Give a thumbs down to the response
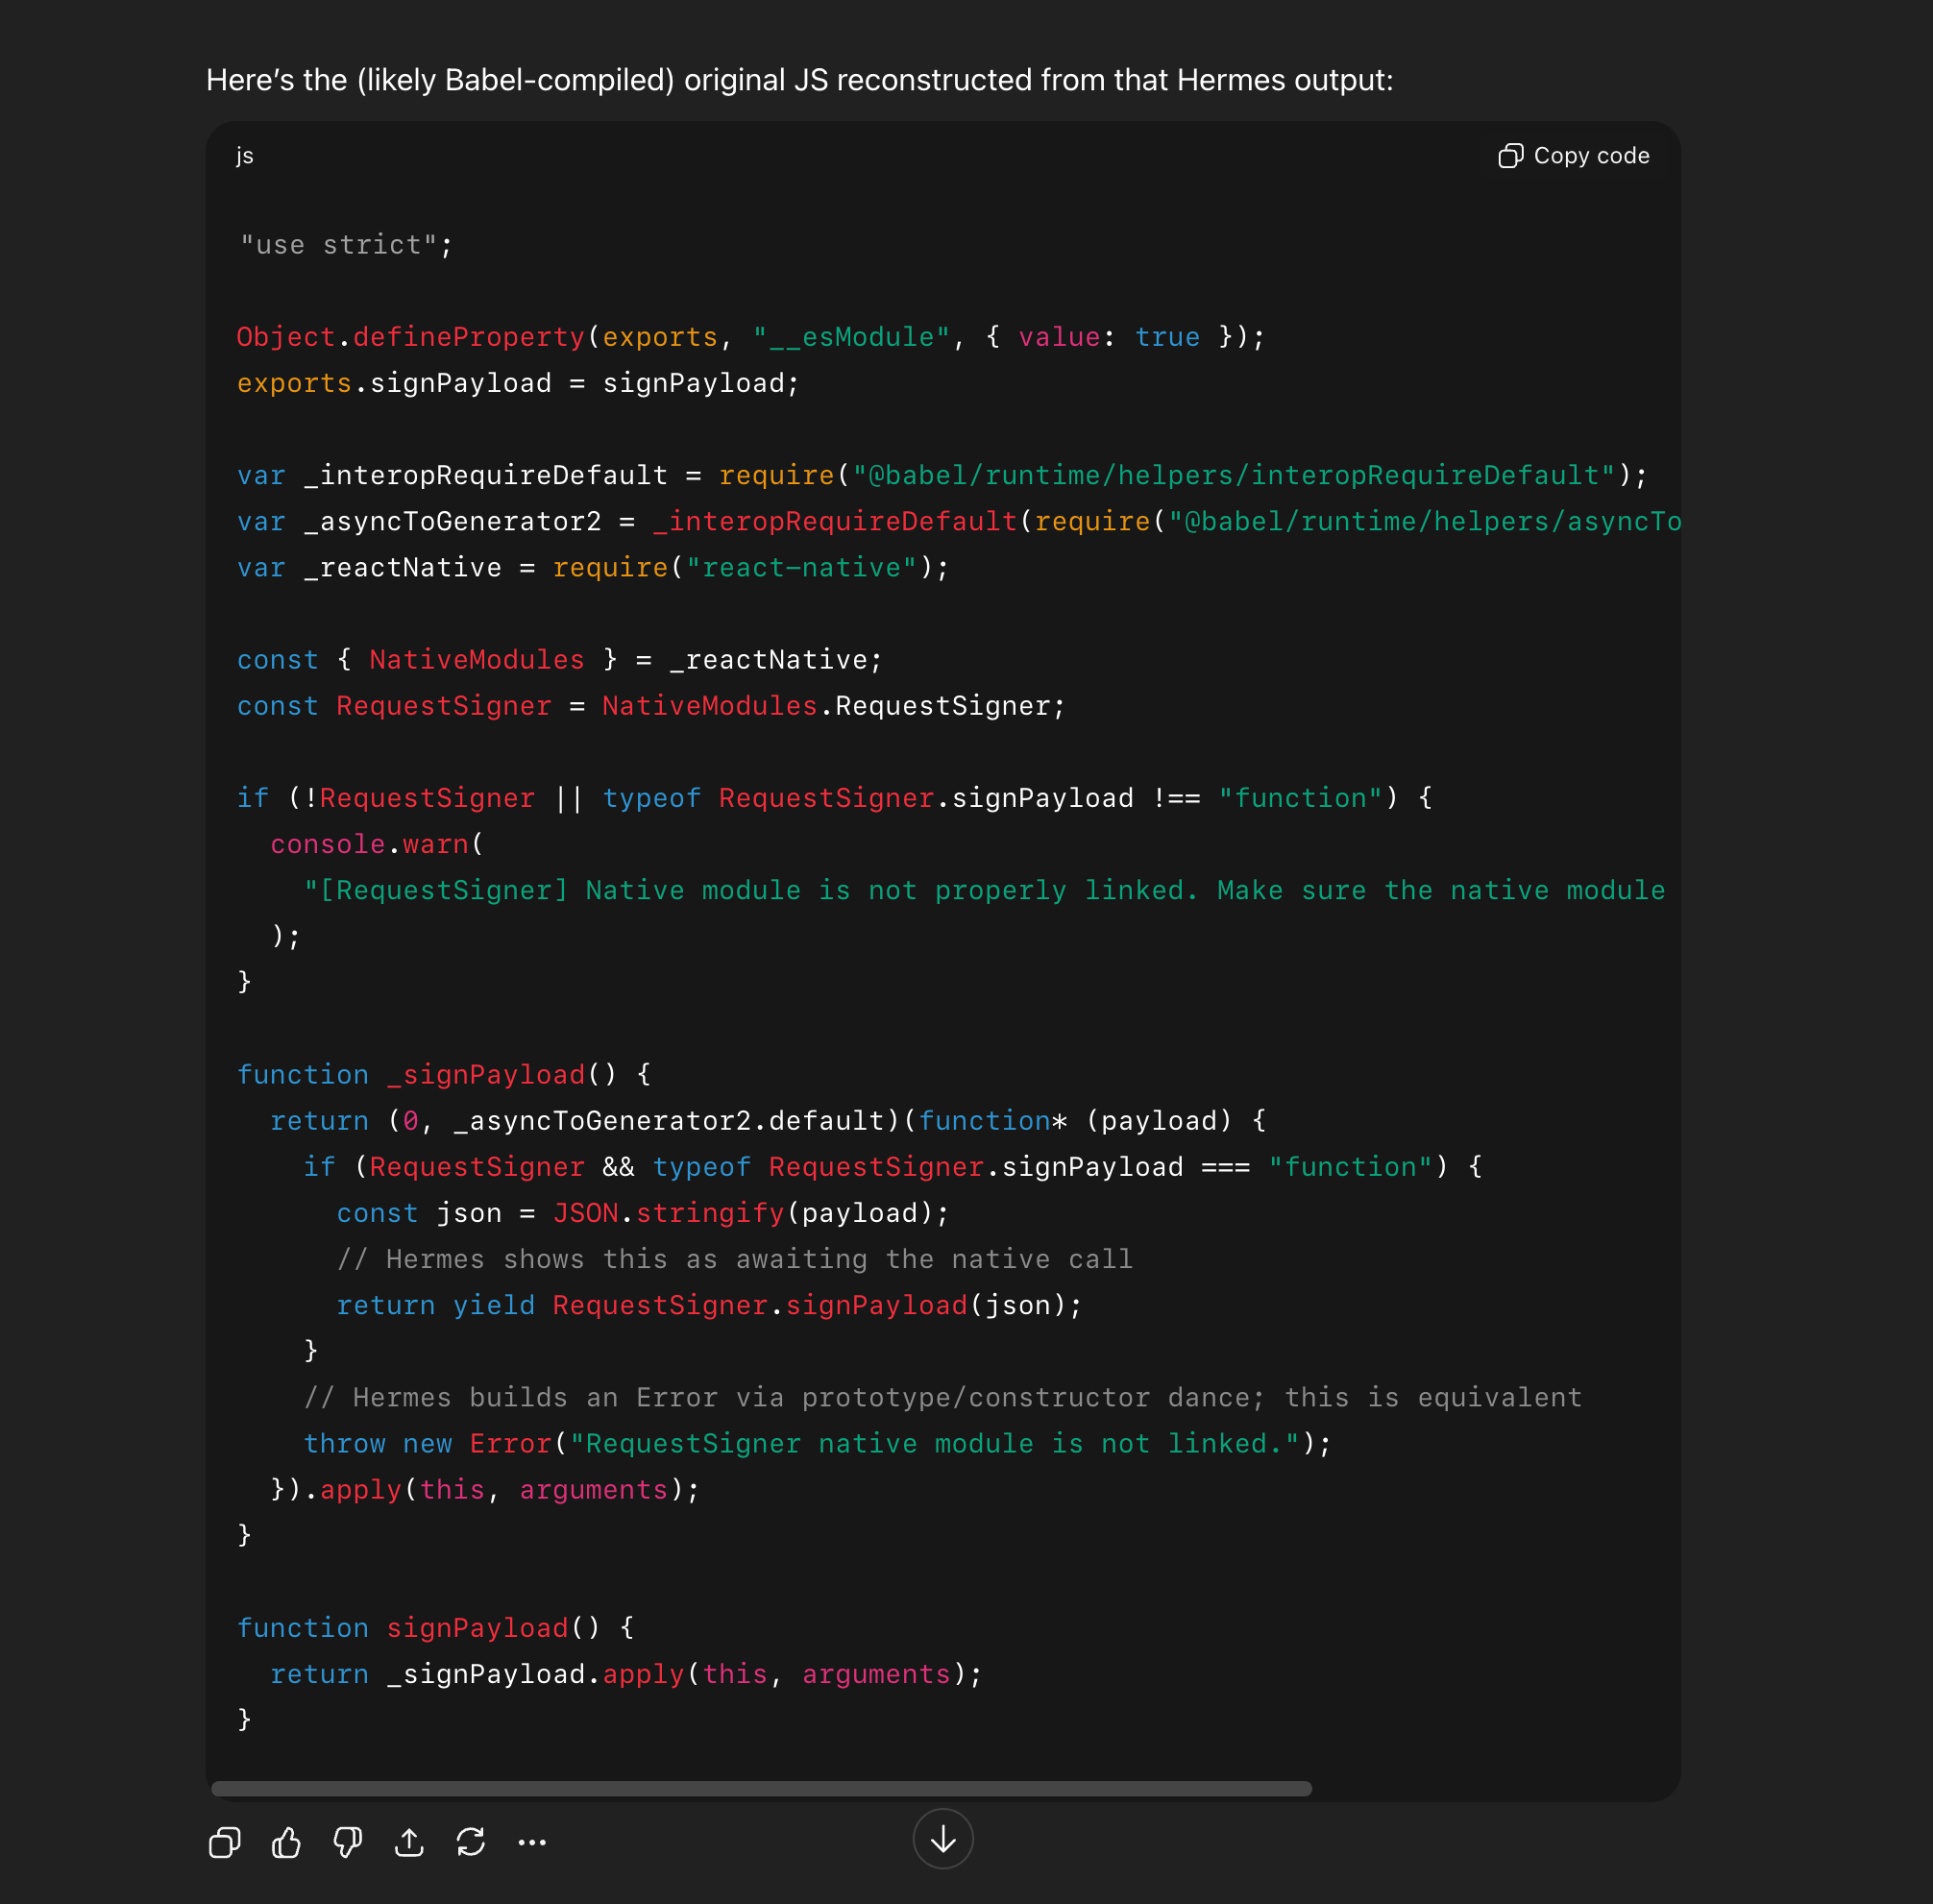1933x1904 pixels. [x=347, y=1842]
